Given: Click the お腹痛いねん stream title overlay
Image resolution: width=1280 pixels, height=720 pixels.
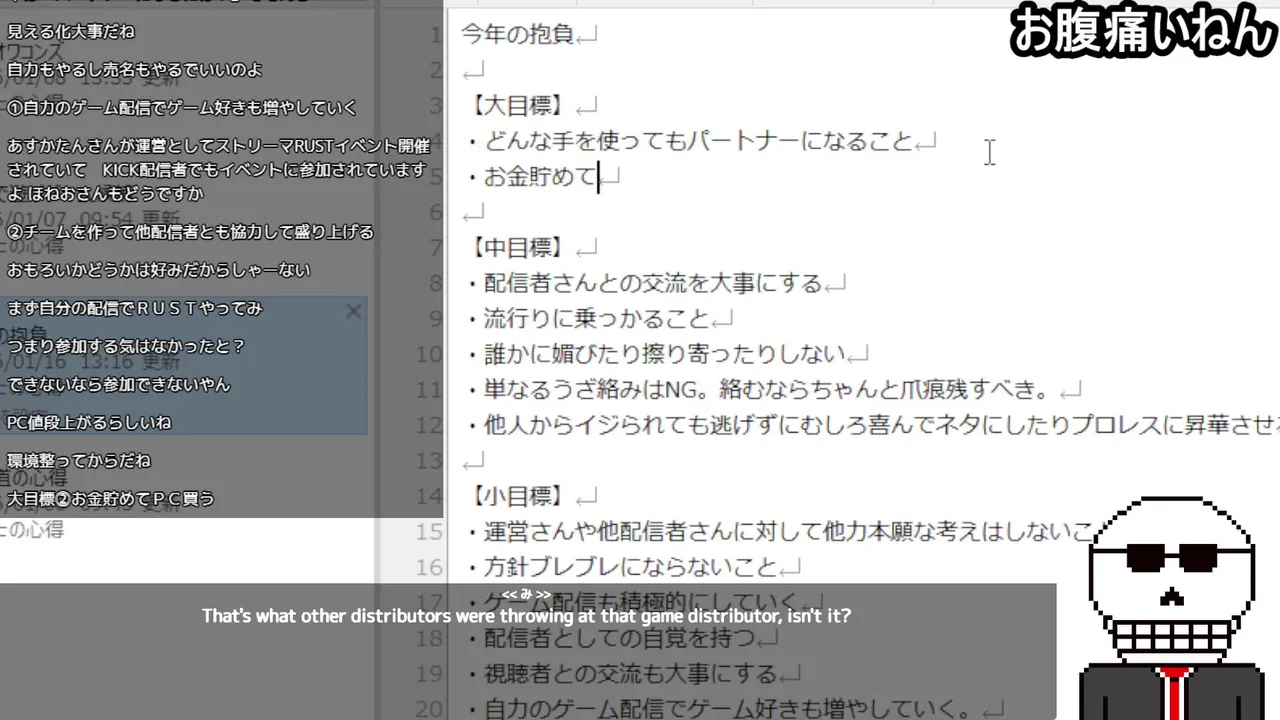Looking at the screenshot, I should point(1143,31).
